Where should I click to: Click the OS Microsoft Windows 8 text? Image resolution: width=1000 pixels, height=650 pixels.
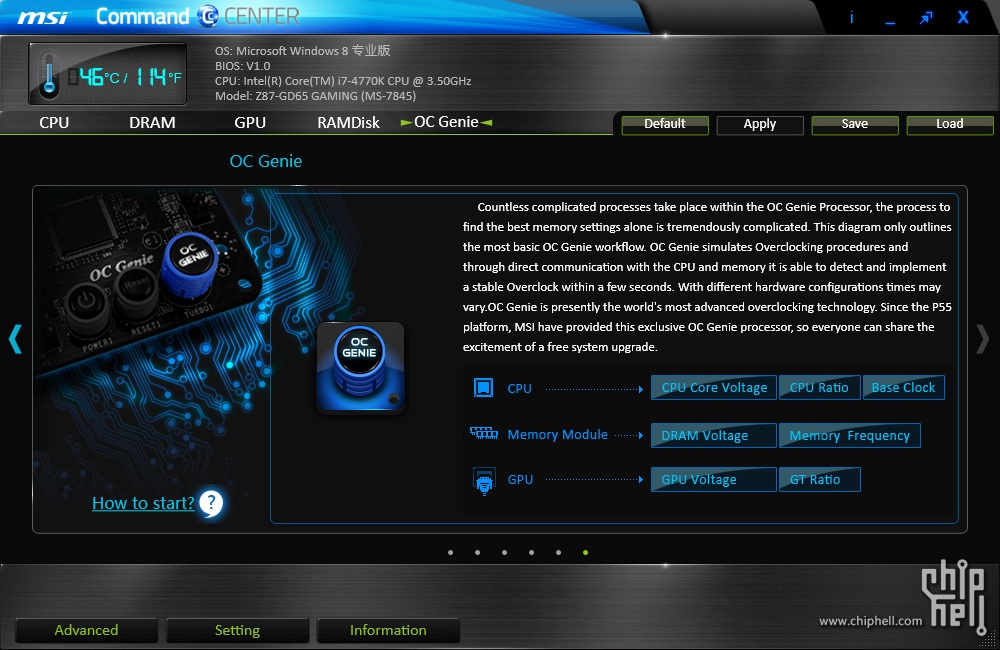click(x=302, y=50)
